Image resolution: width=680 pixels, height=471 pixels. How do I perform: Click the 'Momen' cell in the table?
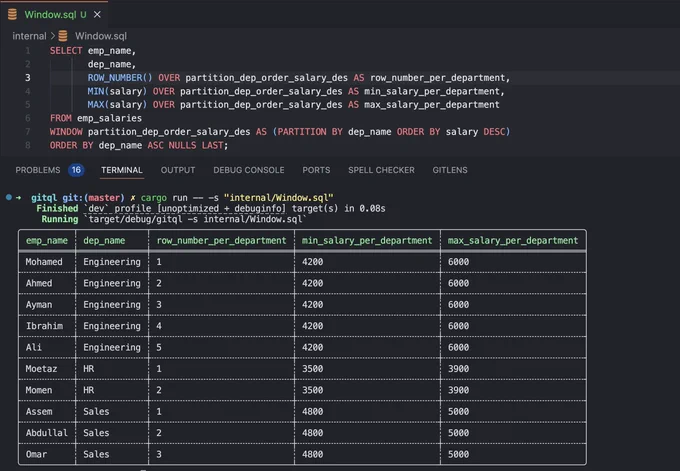[x=39, y=390]
